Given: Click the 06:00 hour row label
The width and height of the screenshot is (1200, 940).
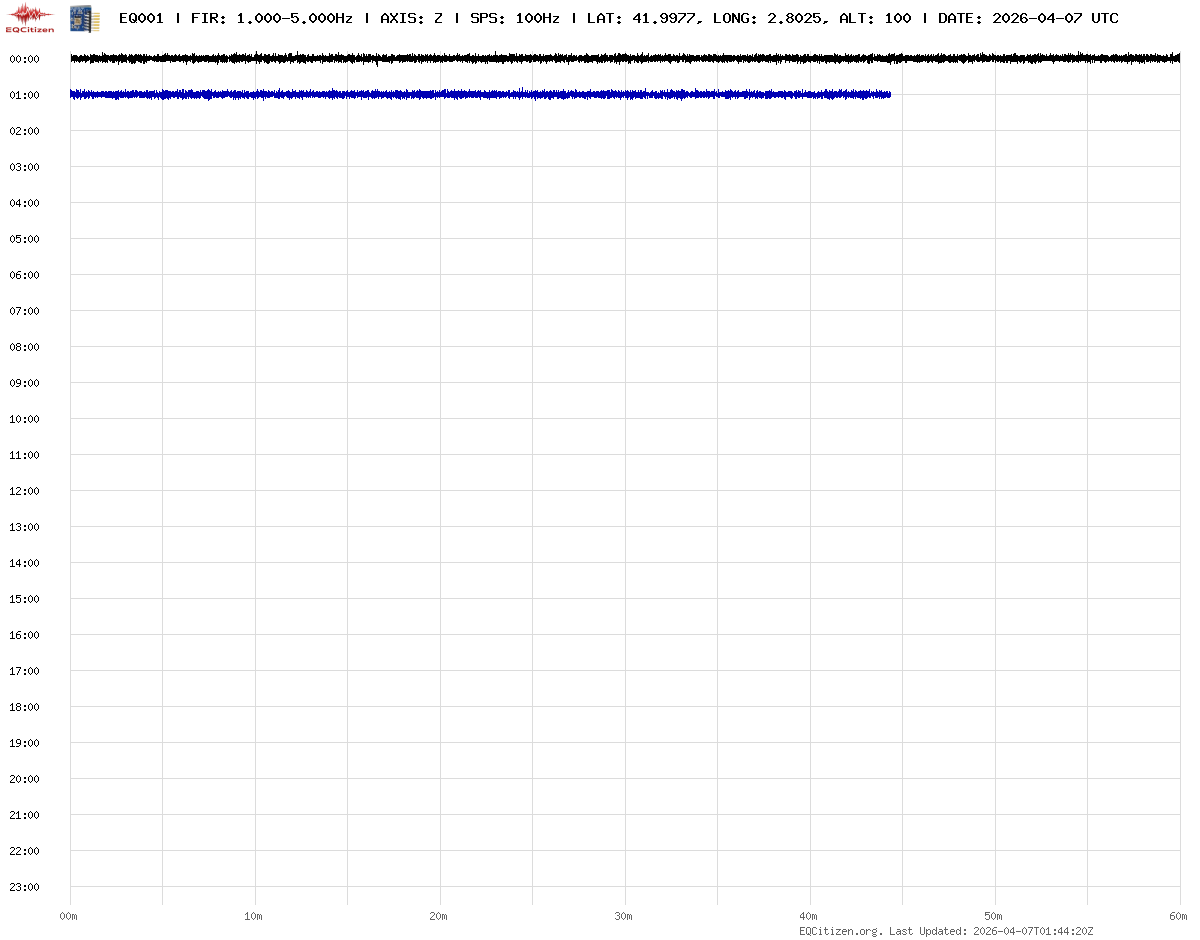Looking at the screenshot, I should pos(24,275).
